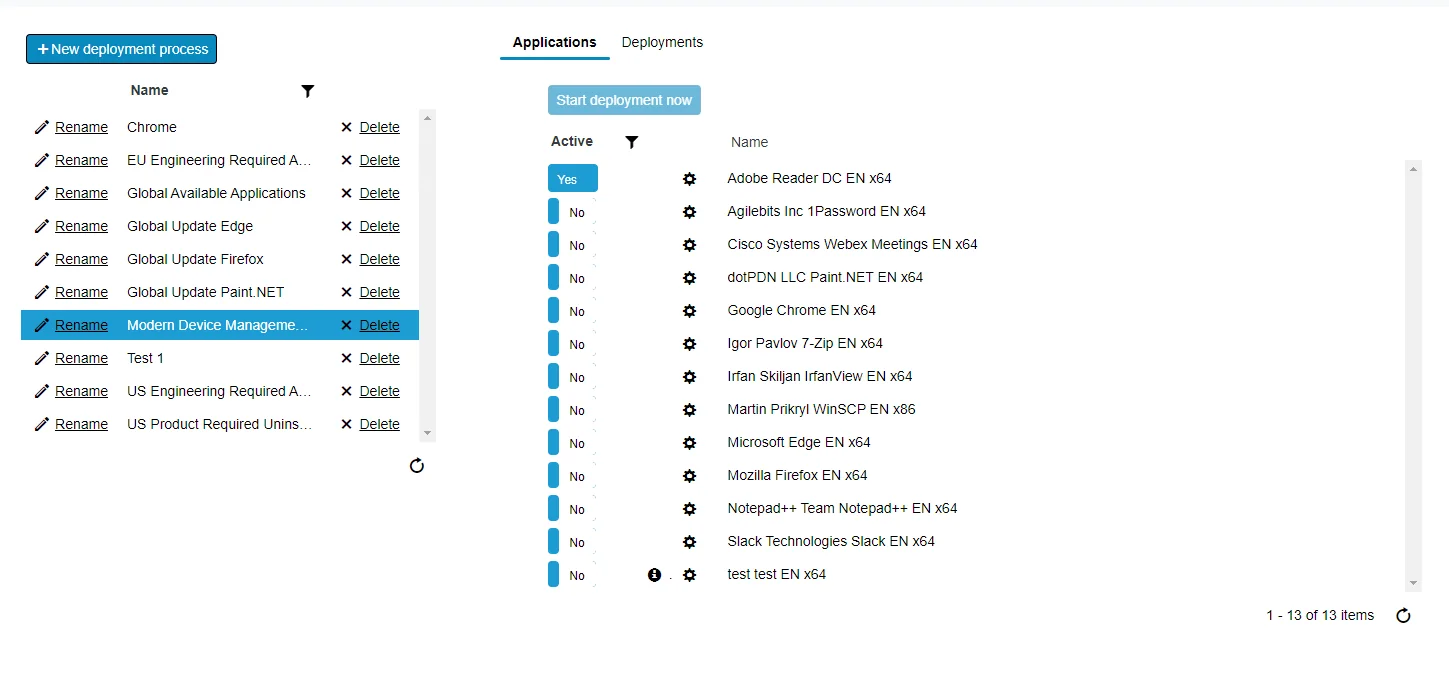Open settings gear for Adobe Reader DC
The height and width of the screenshot is (674, 1449).
[x=689, y=179]
